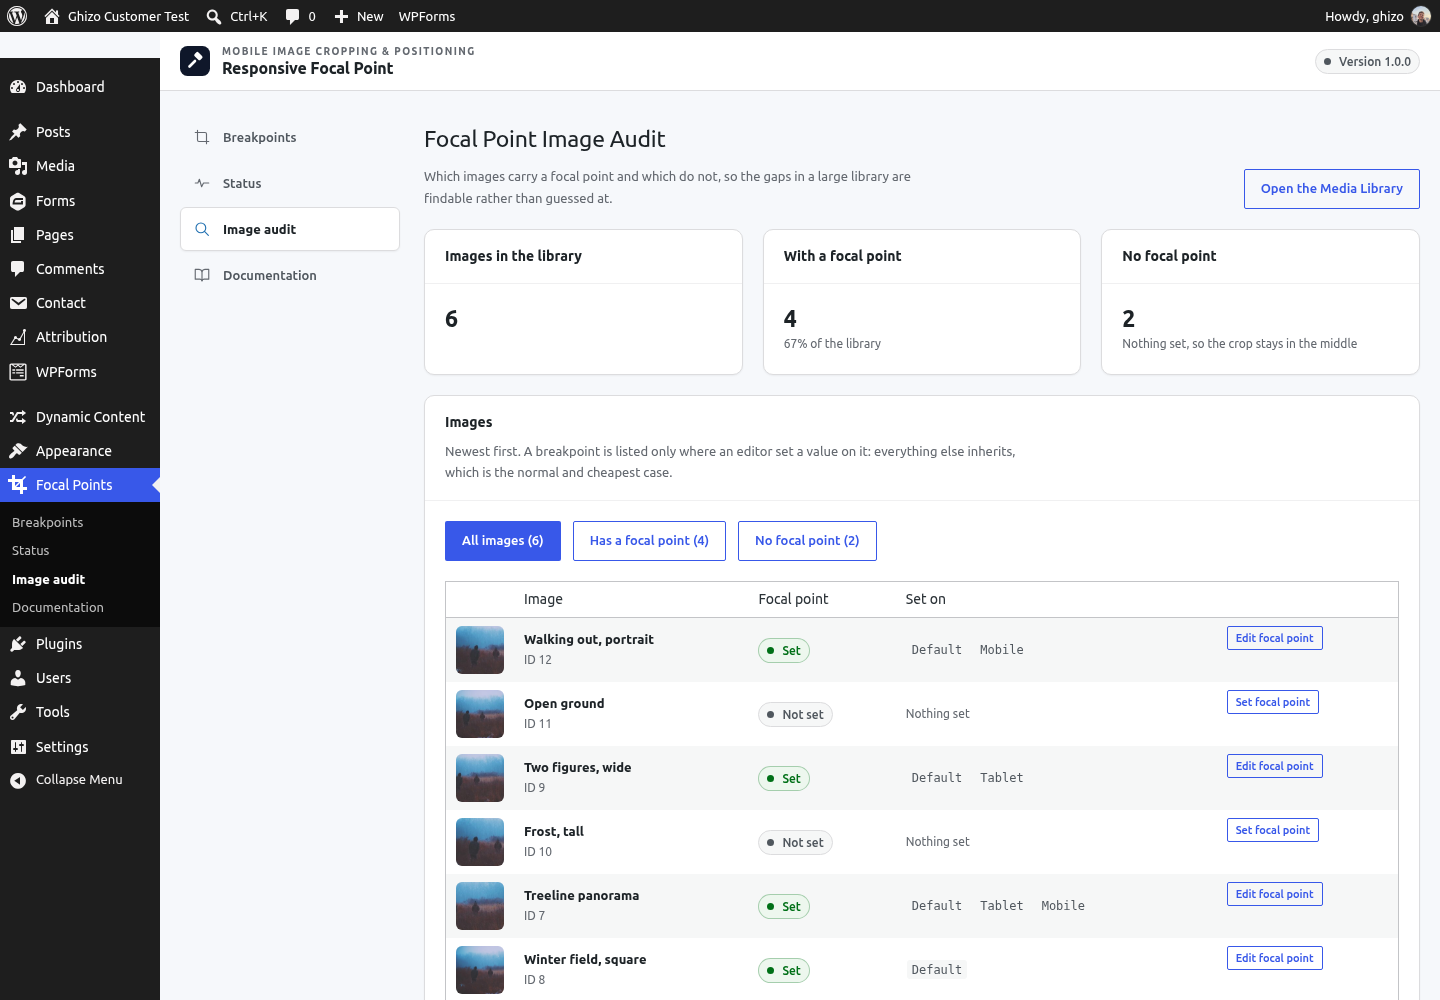Click the Howdy, ghizo account text
1440x1000 pixels.
coord(1364,16)
